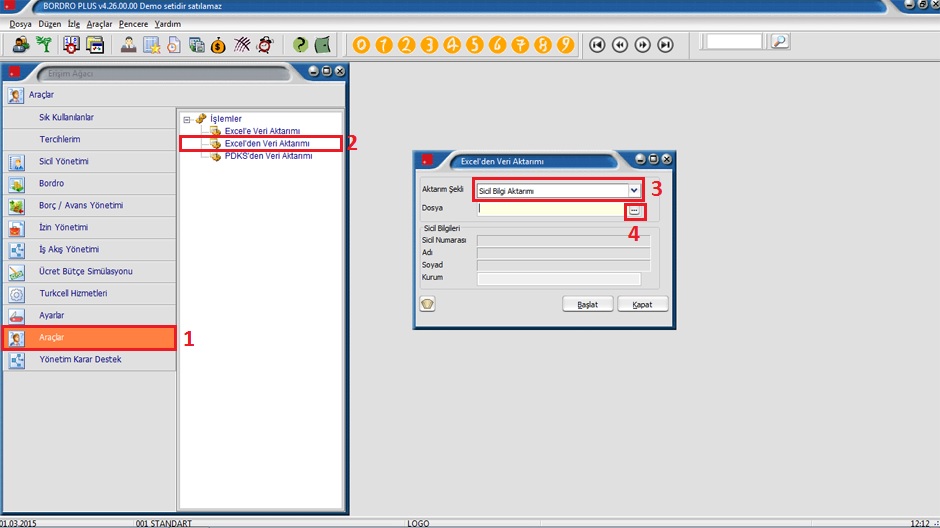
Task: Click the orange number 2 button
Action: pyautogui.click(x=406, y=45)
